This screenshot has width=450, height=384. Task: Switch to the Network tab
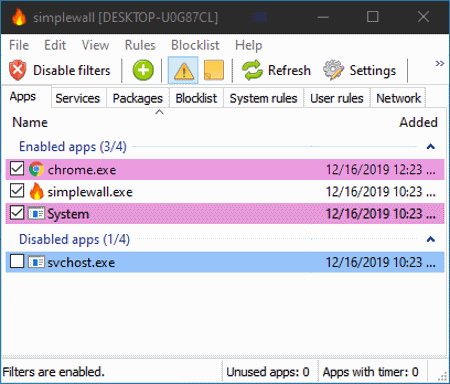(398, 98)
